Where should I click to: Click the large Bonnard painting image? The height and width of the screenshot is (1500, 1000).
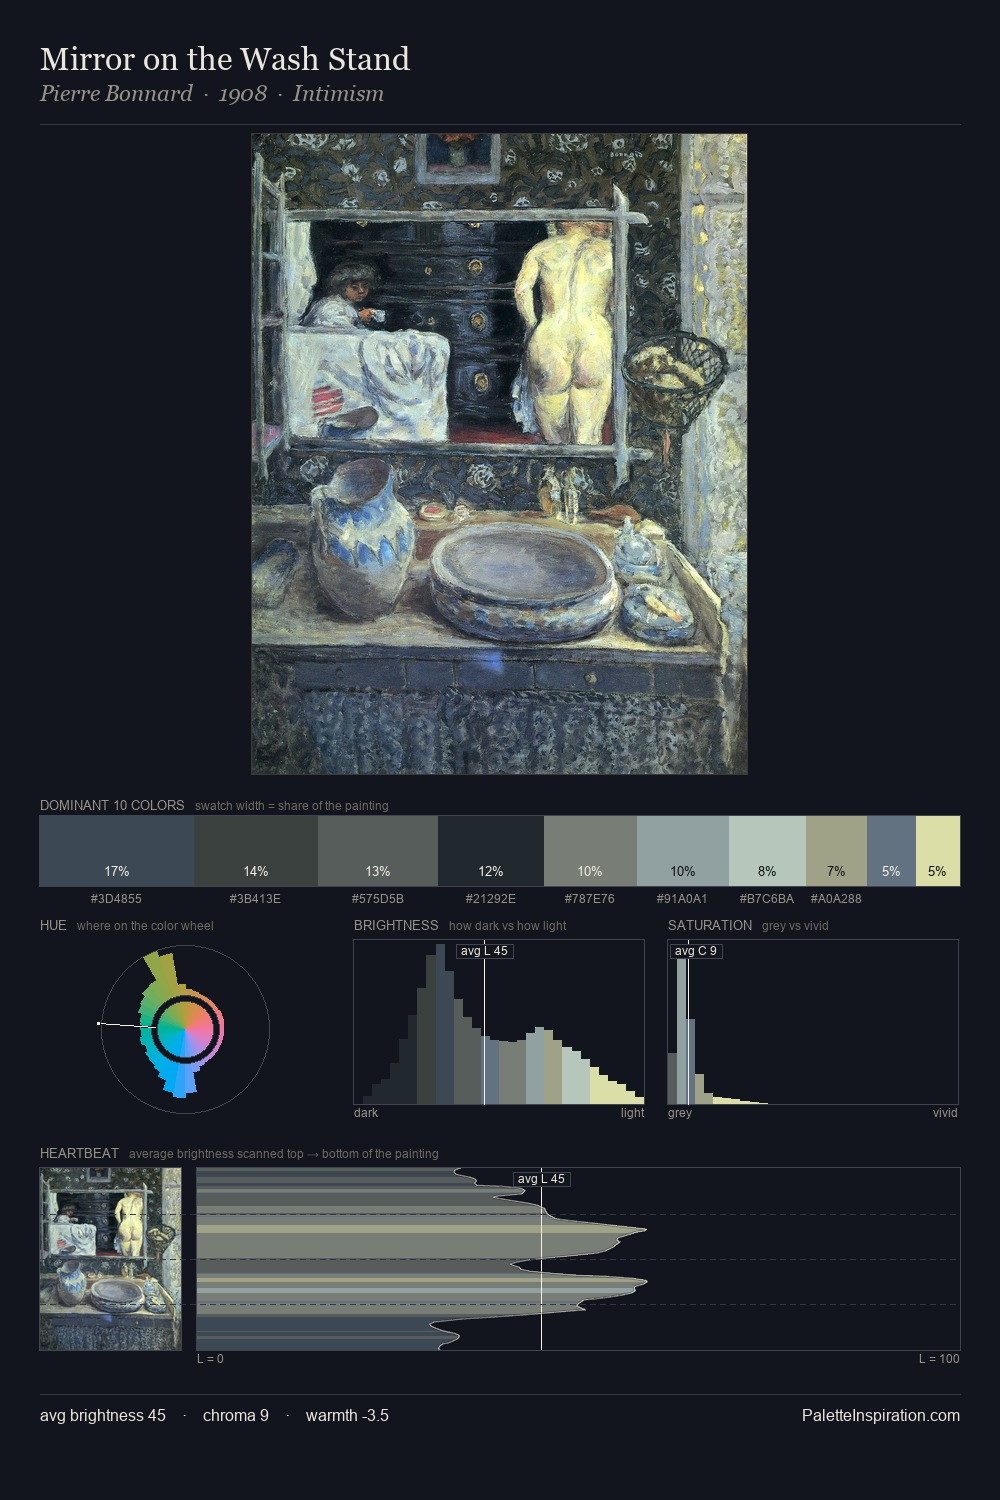(499, 454)
